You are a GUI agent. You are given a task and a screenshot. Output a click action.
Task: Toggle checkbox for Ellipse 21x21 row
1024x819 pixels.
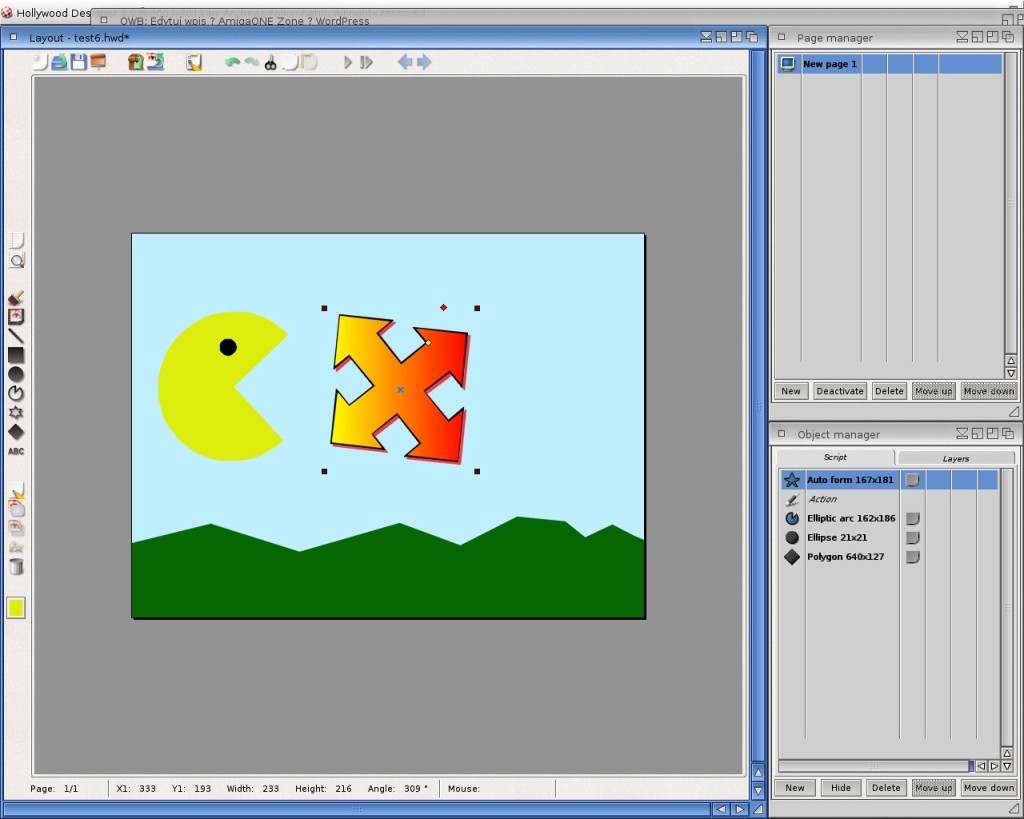[912, 538]
